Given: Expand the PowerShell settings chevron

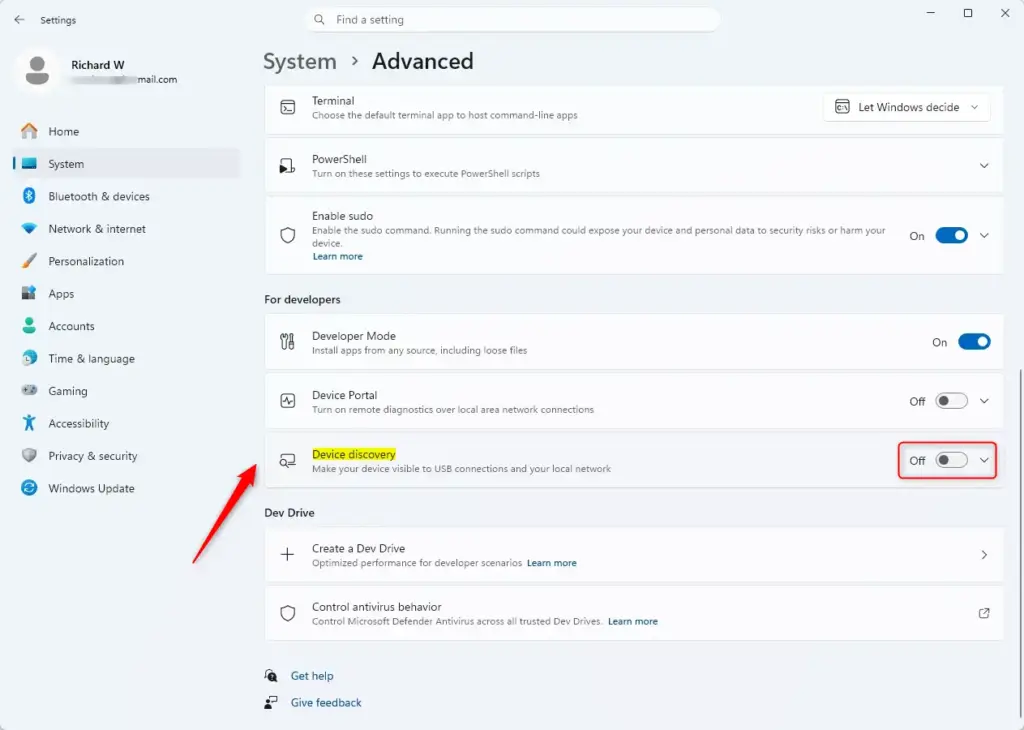Looking at the screenshot, I should (984, 166).
